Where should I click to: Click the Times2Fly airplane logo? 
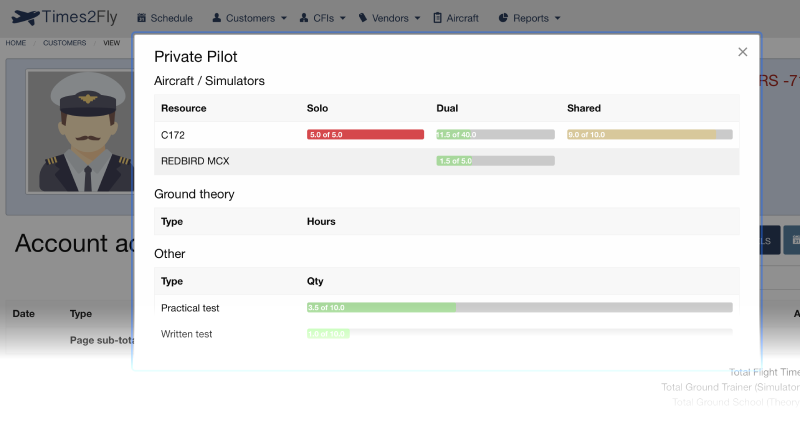click(x=25, y=17)
